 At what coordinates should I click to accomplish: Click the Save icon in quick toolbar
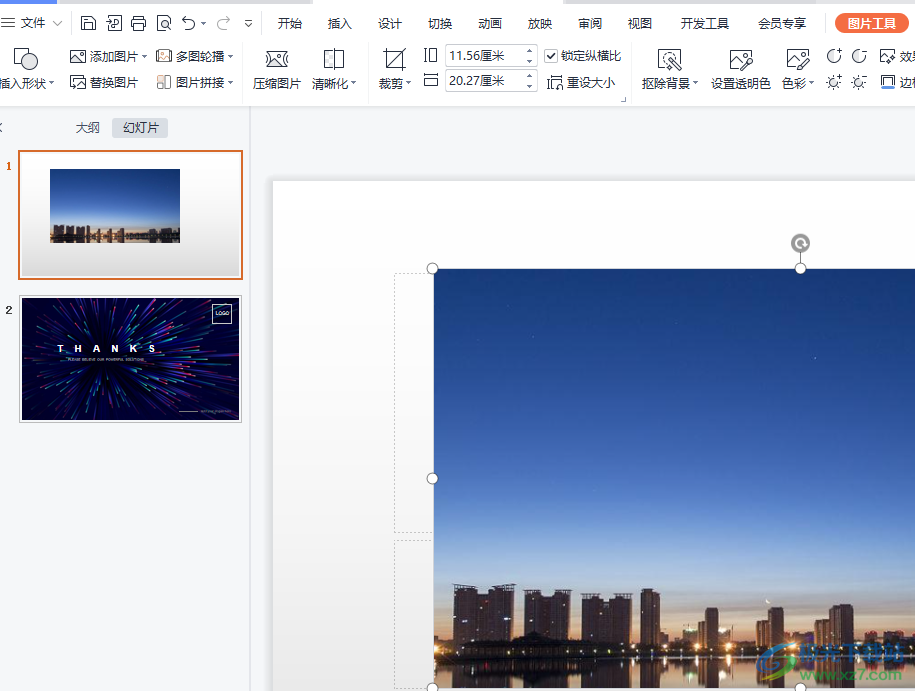(88, 23)
